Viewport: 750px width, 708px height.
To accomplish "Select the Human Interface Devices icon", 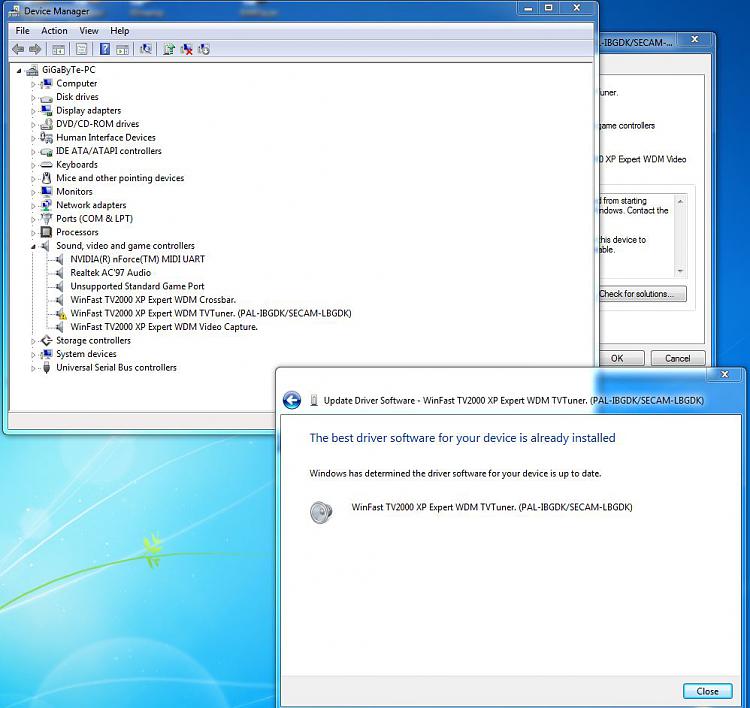I will point(46,138).
